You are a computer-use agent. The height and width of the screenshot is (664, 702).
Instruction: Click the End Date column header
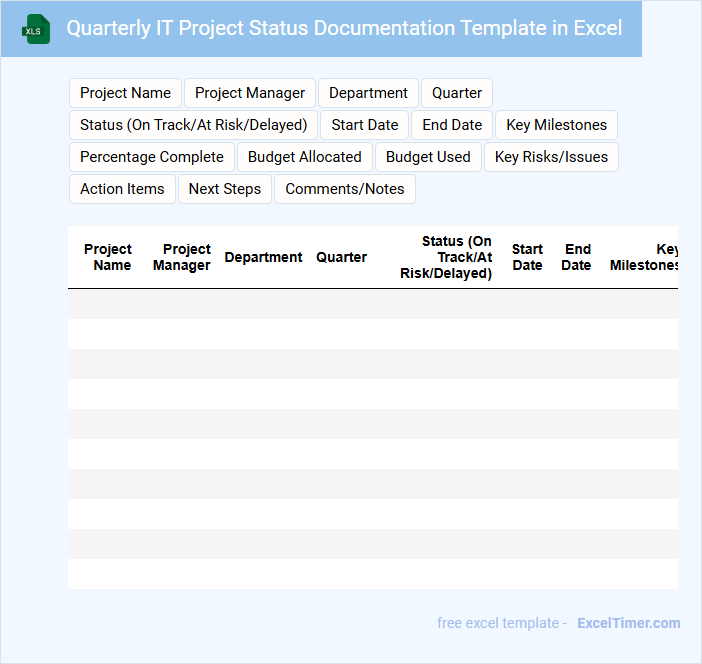(x=576, y=257)
